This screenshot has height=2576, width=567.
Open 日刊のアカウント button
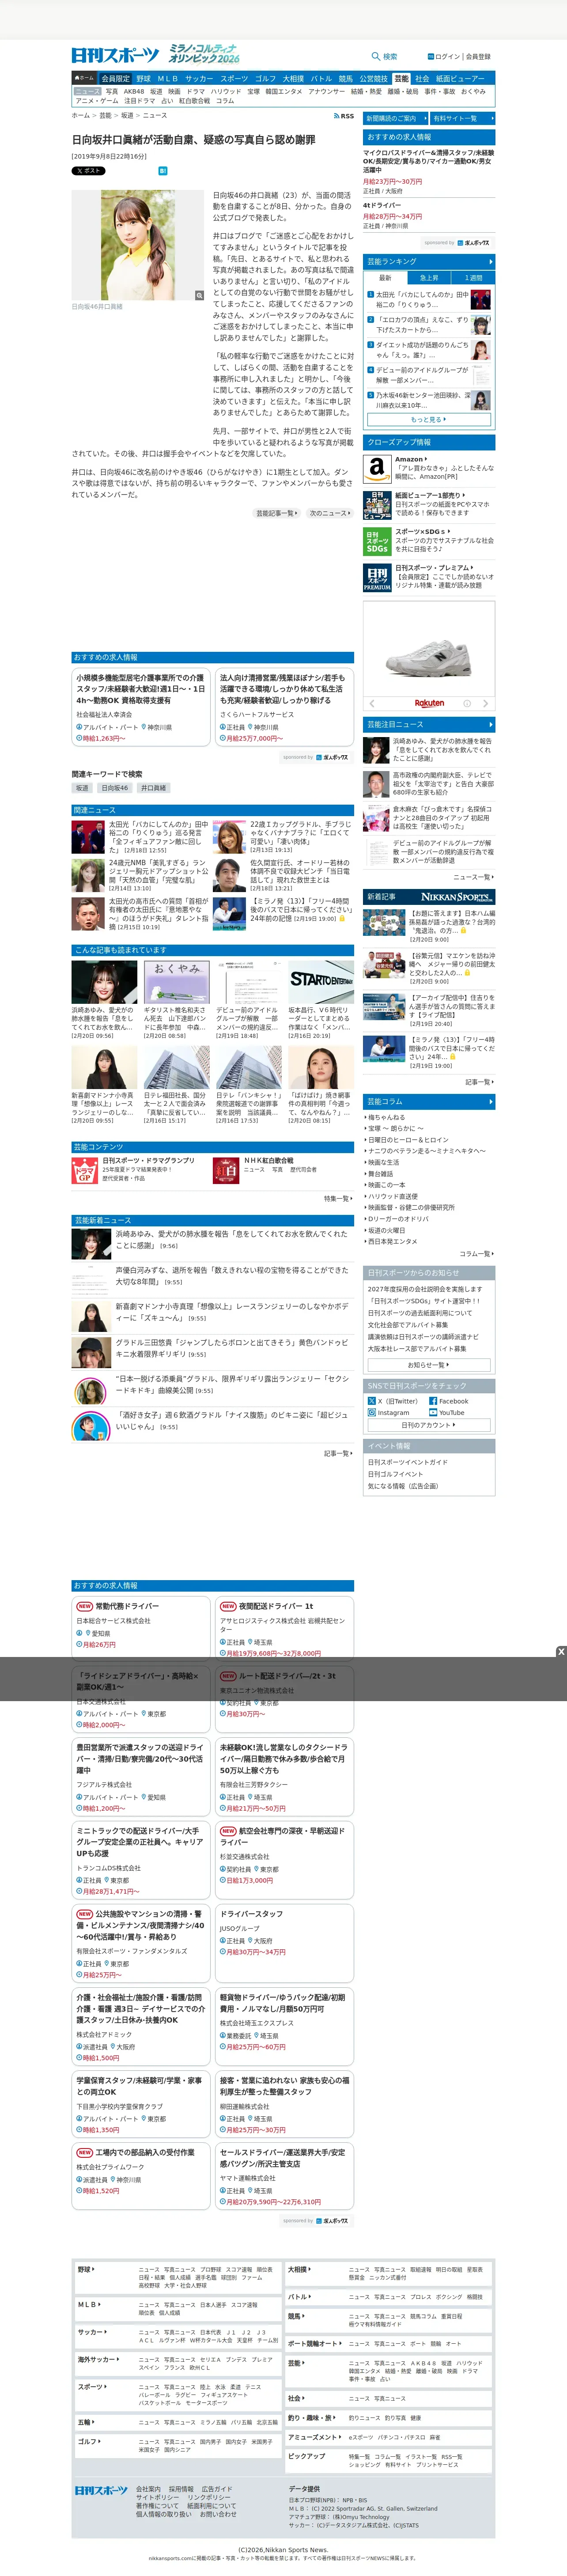(x=429, y=1425)
